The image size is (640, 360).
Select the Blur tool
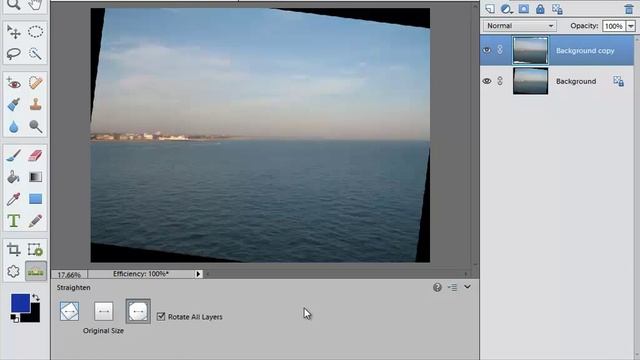point(13,127)
